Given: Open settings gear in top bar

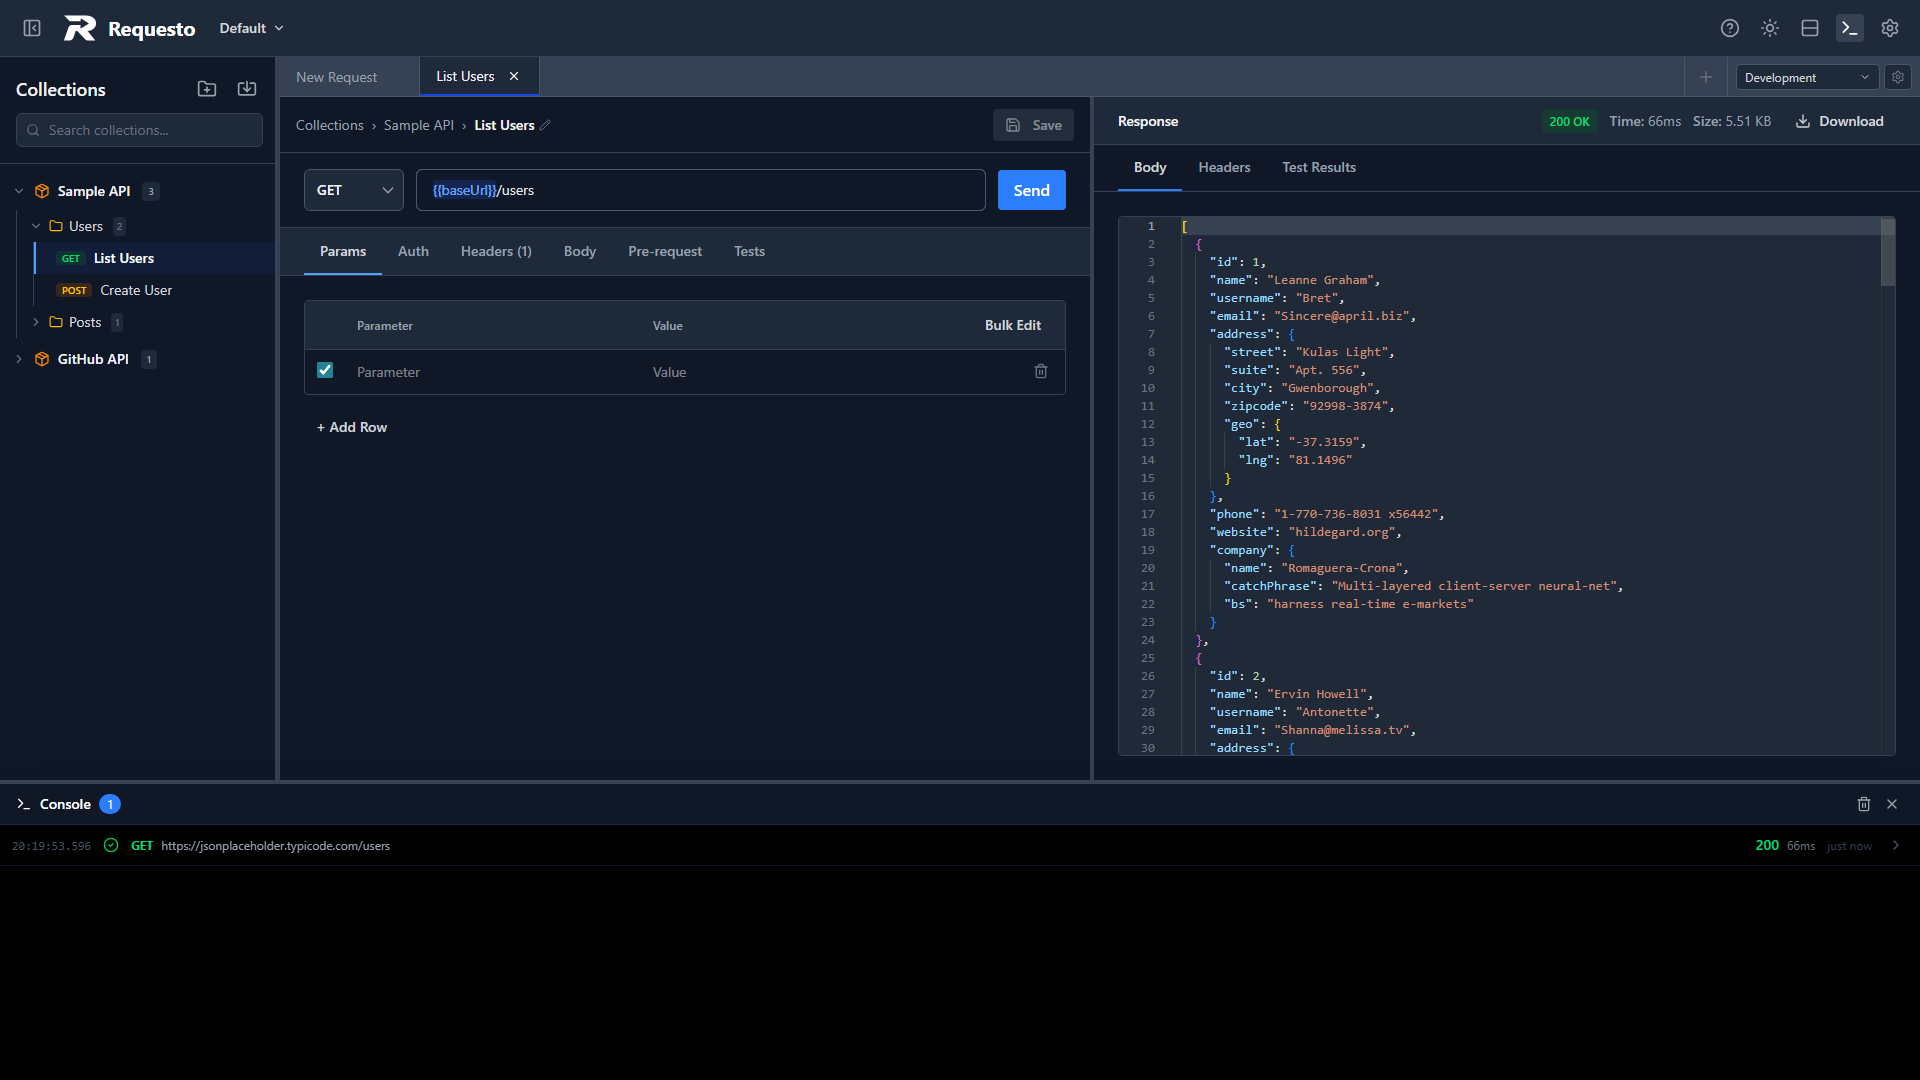Looking at the screenshot, I should [1890, 28].
